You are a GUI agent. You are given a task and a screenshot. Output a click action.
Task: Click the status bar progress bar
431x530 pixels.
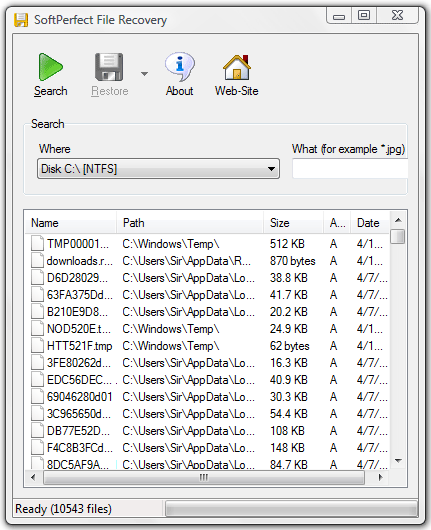291,509
